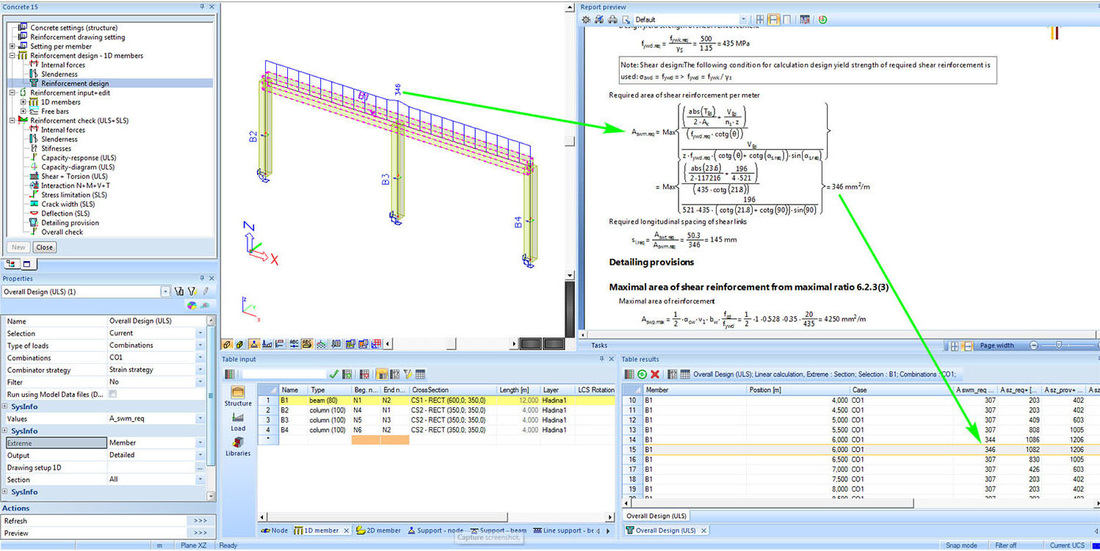Click the picture icon in Report preview toolbar

click(x=805, y=20)
